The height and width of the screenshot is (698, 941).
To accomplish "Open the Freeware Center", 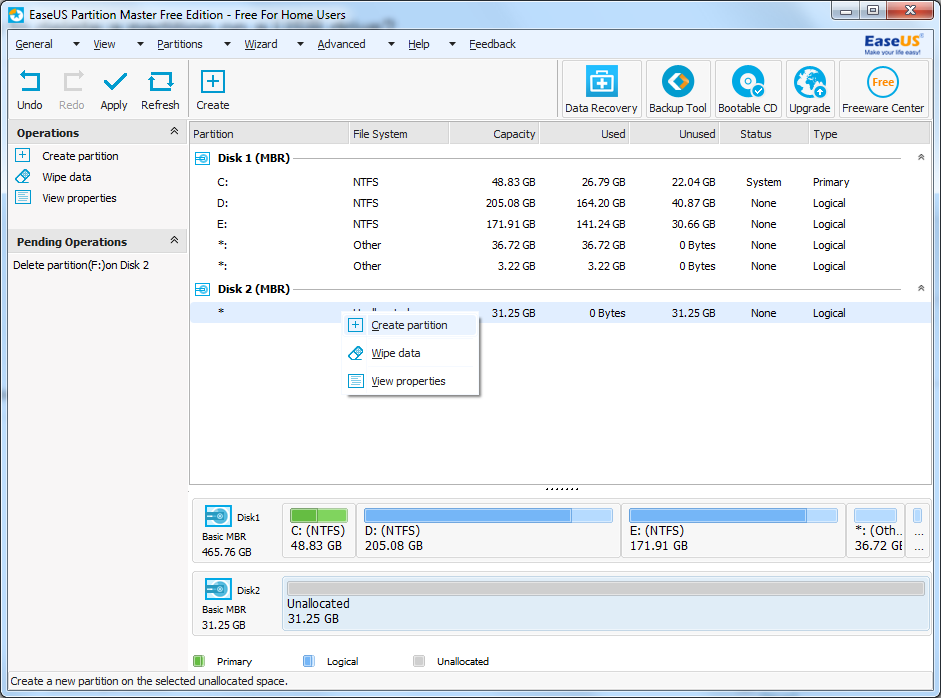I will pos(883,89).
